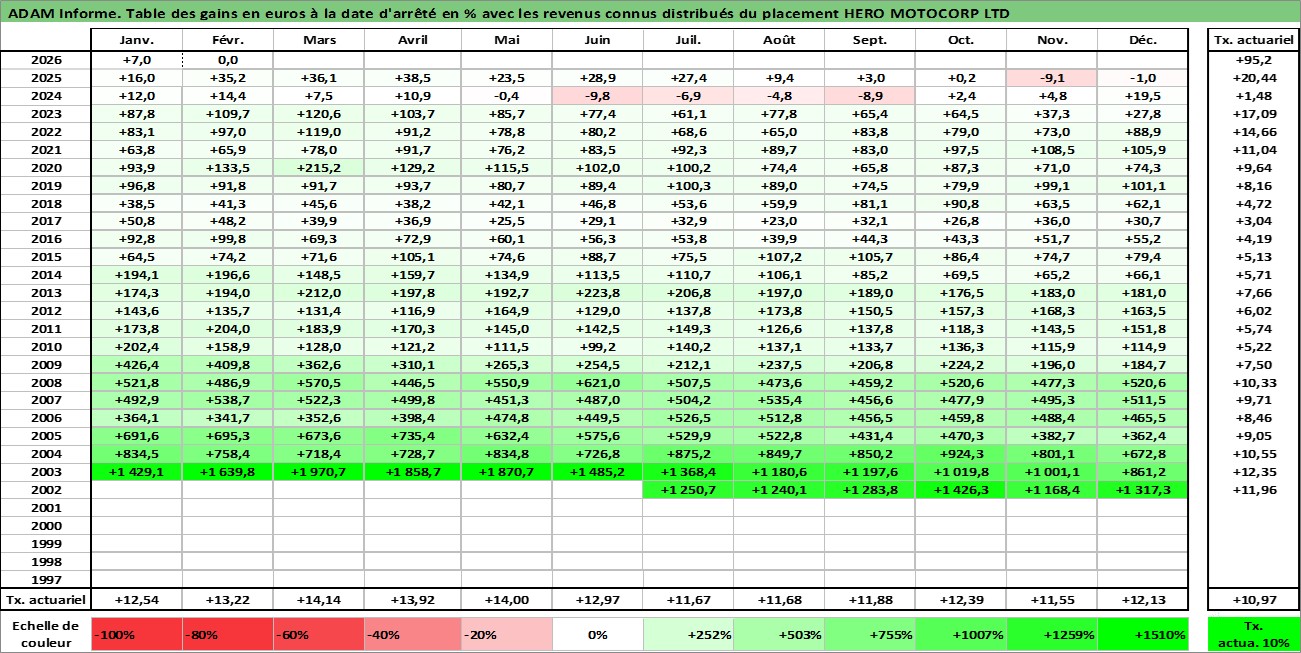Click the +1 426,3 cell in October 2002
The image size is (1301, 653).
coord(961,490)
